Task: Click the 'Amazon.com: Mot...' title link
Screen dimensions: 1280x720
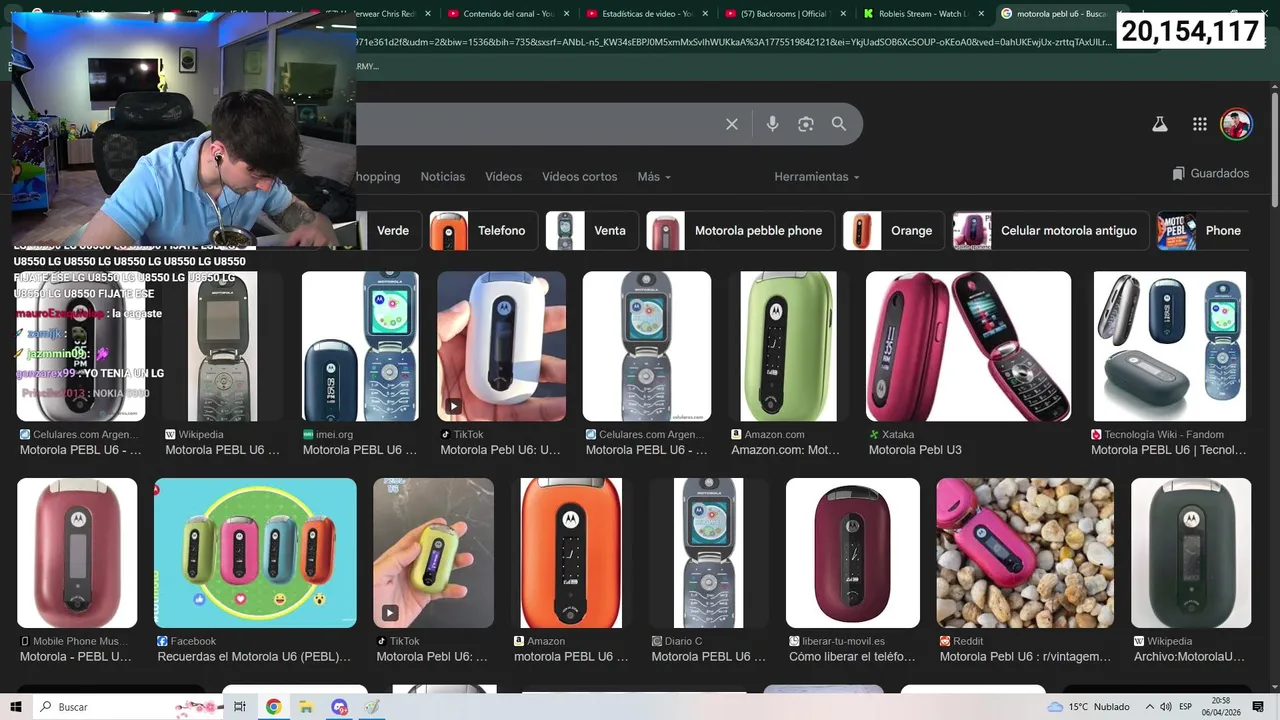Action: point(785,450)
